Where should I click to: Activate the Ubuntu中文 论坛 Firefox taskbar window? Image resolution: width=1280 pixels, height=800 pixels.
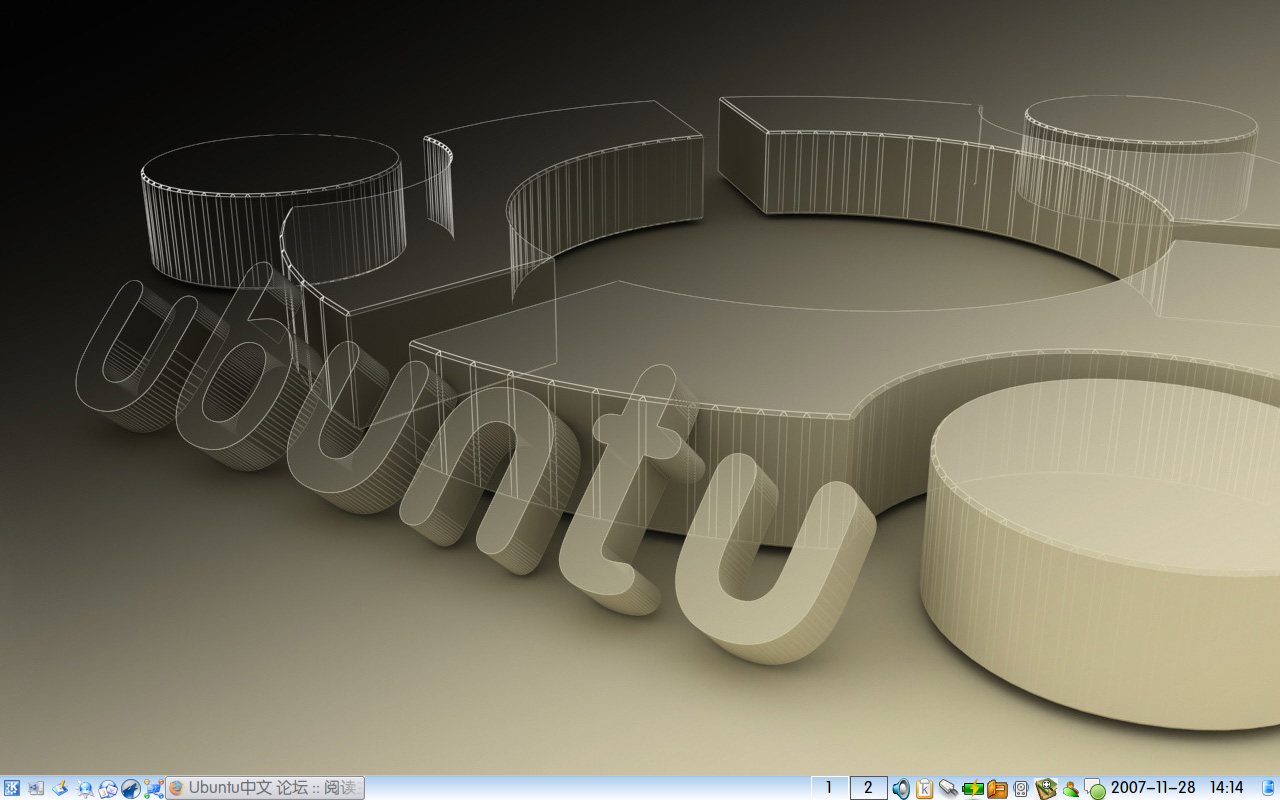point(265,788)
